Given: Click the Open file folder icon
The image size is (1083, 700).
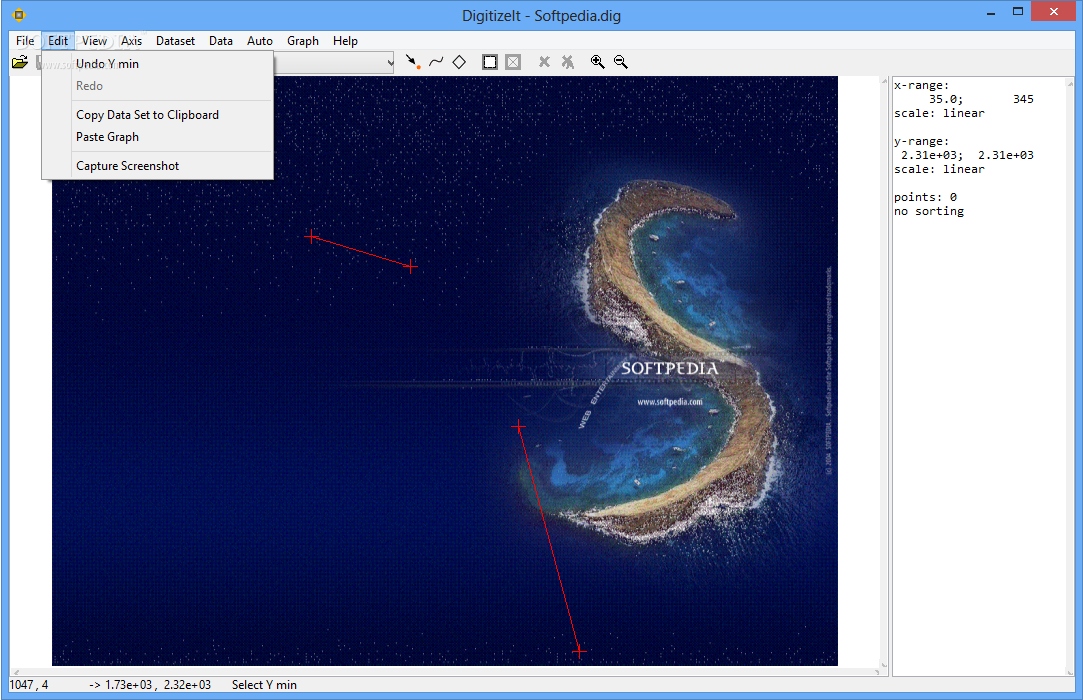Looking at the screenshot, I should [20, 62].
